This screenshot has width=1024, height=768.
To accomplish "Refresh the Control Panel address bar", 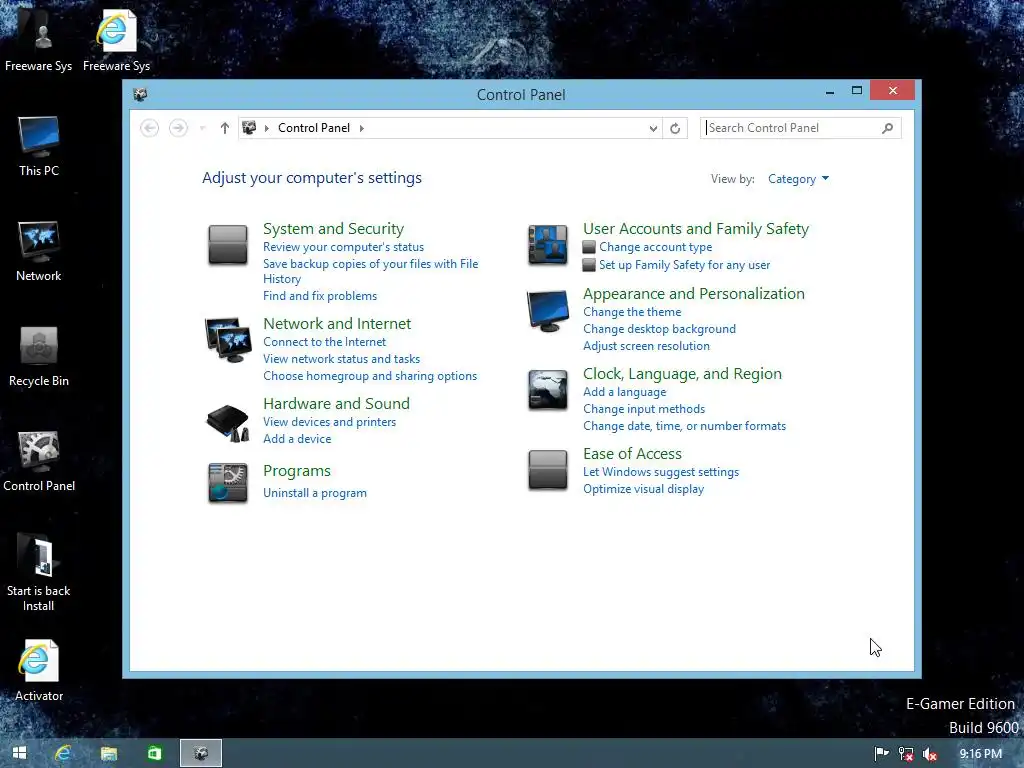I will pos(675,128).
